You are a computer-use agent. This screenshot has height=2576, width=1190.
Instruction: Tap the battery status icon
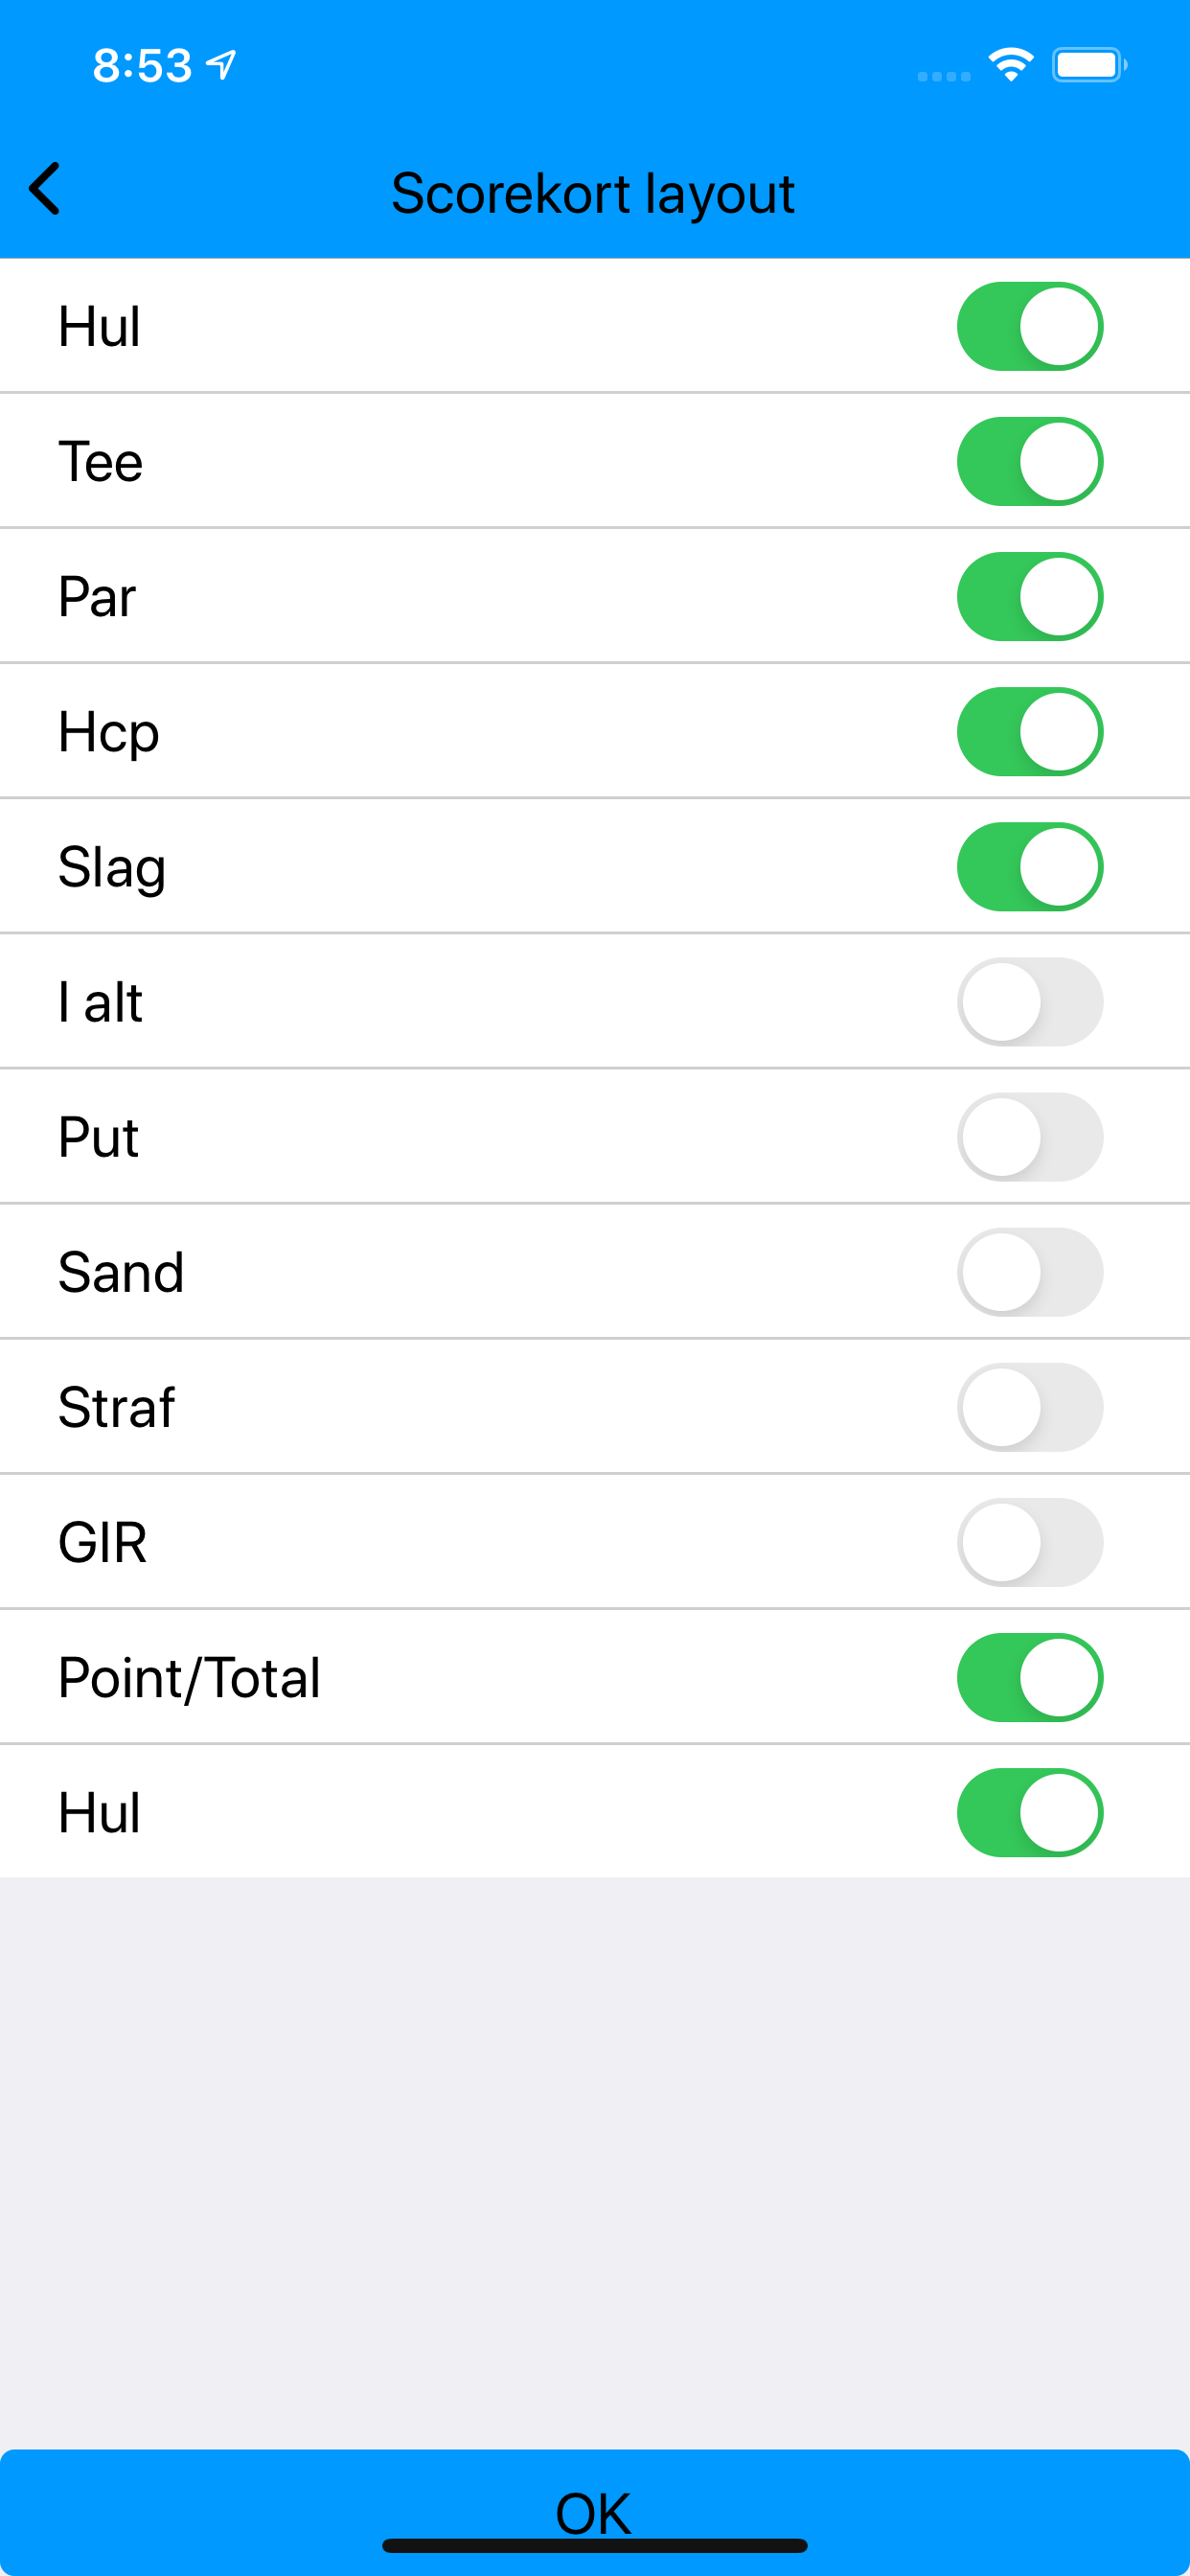1089,65
